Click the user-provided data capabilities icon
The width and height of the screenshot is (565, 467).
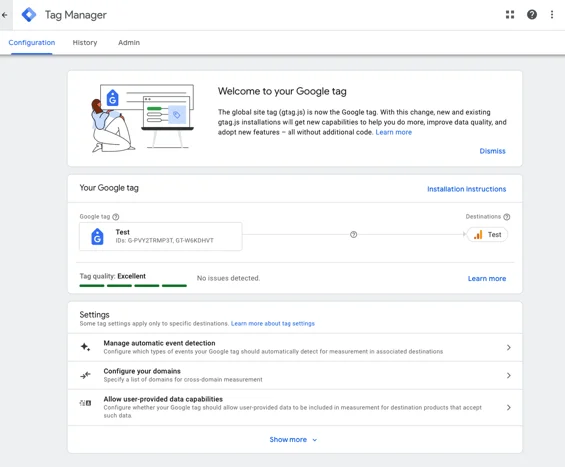tap(85, 403)
